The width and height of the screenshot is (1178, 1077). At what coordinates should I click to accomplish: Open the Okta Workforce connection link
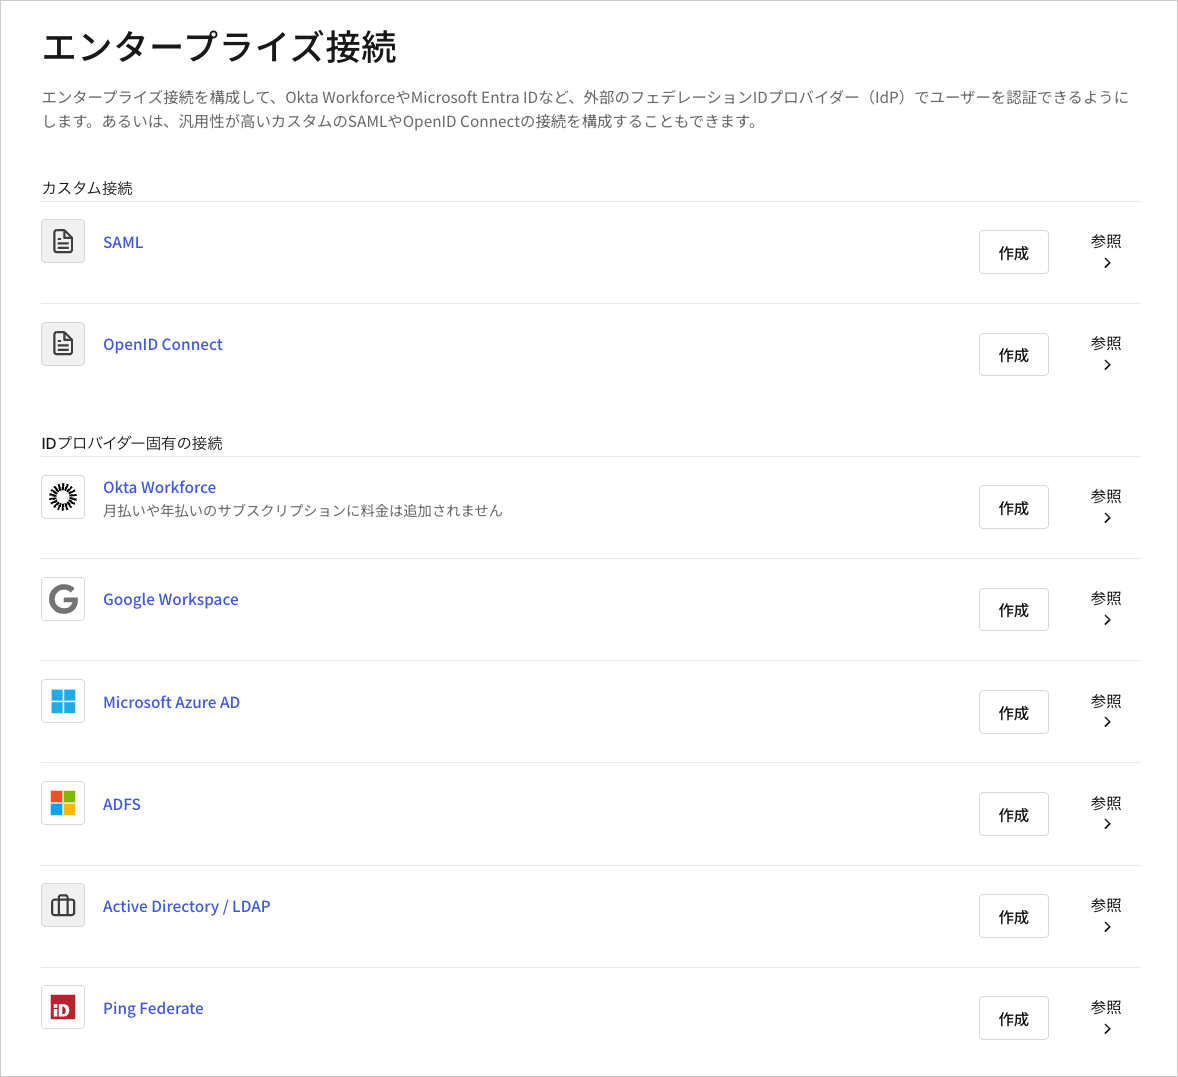pos(159,487)
